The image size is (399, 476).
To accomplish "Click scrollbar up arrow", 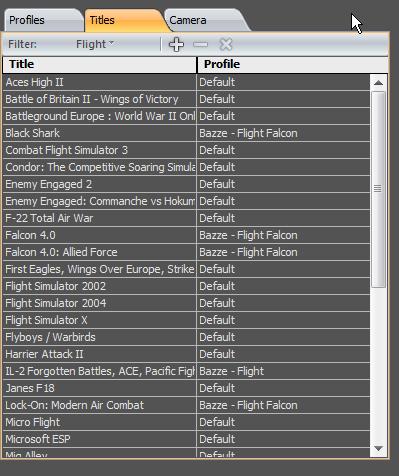I will point(378,83).
